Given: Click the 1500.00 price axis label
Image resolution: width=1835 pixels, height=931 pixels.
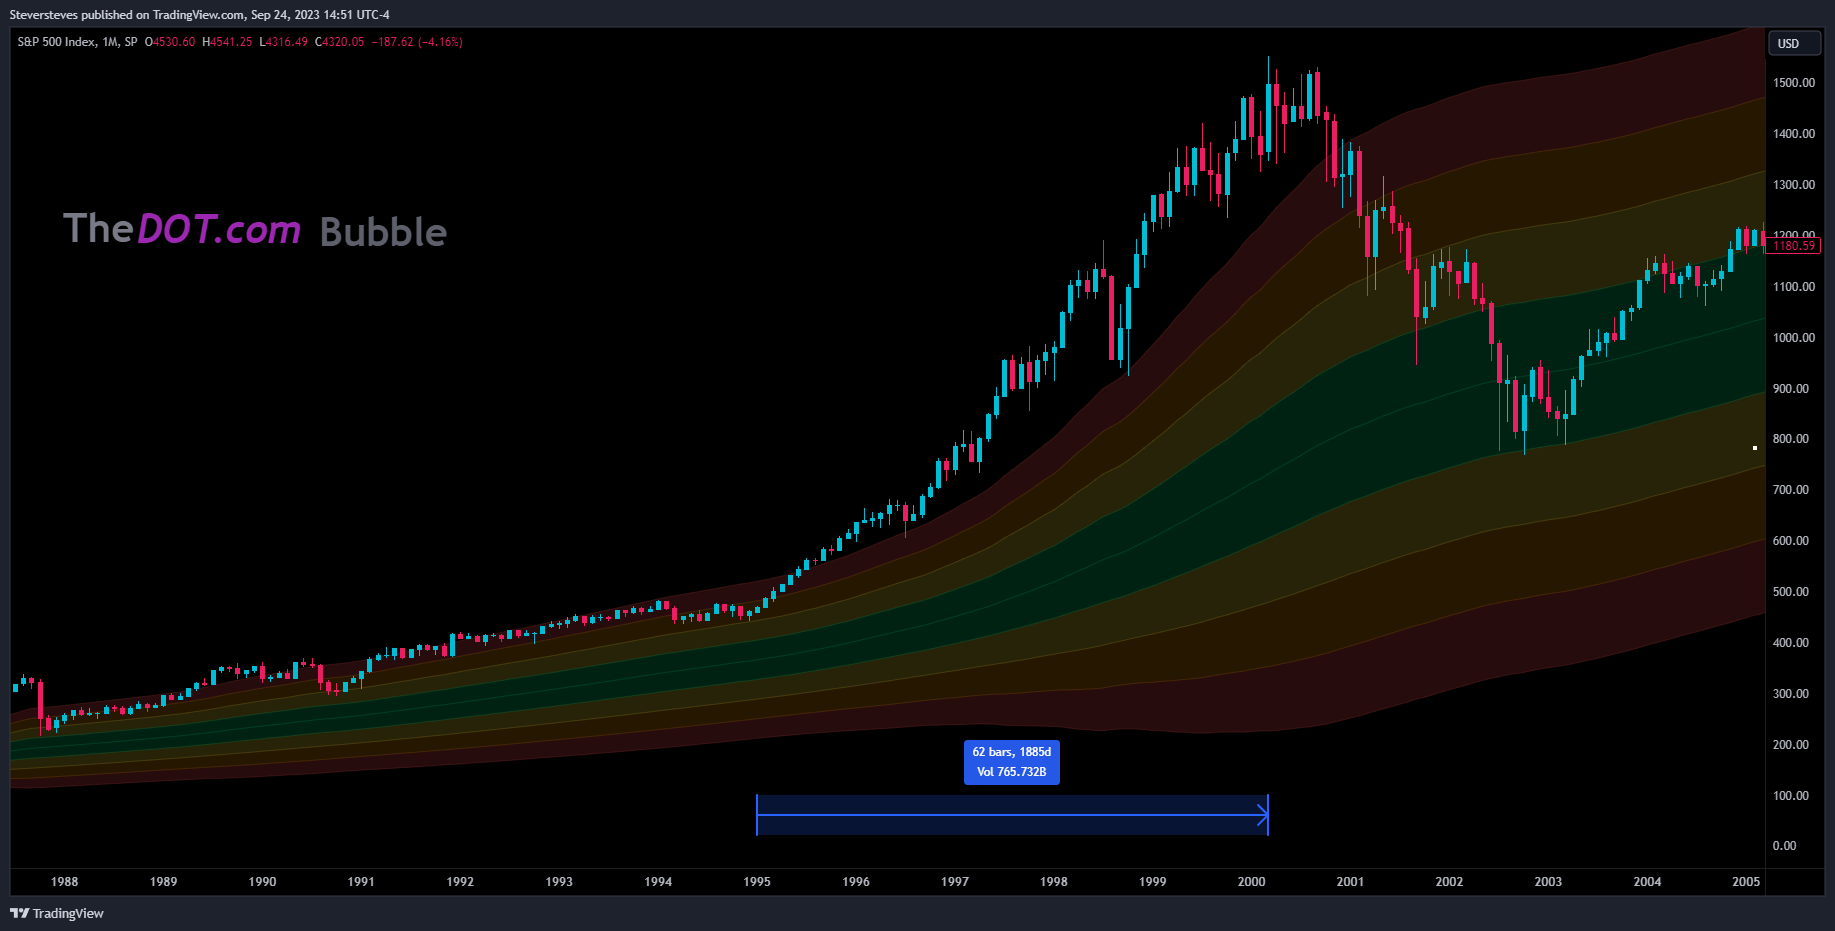Looking at the screenshot, I should tap(1794, 83).
